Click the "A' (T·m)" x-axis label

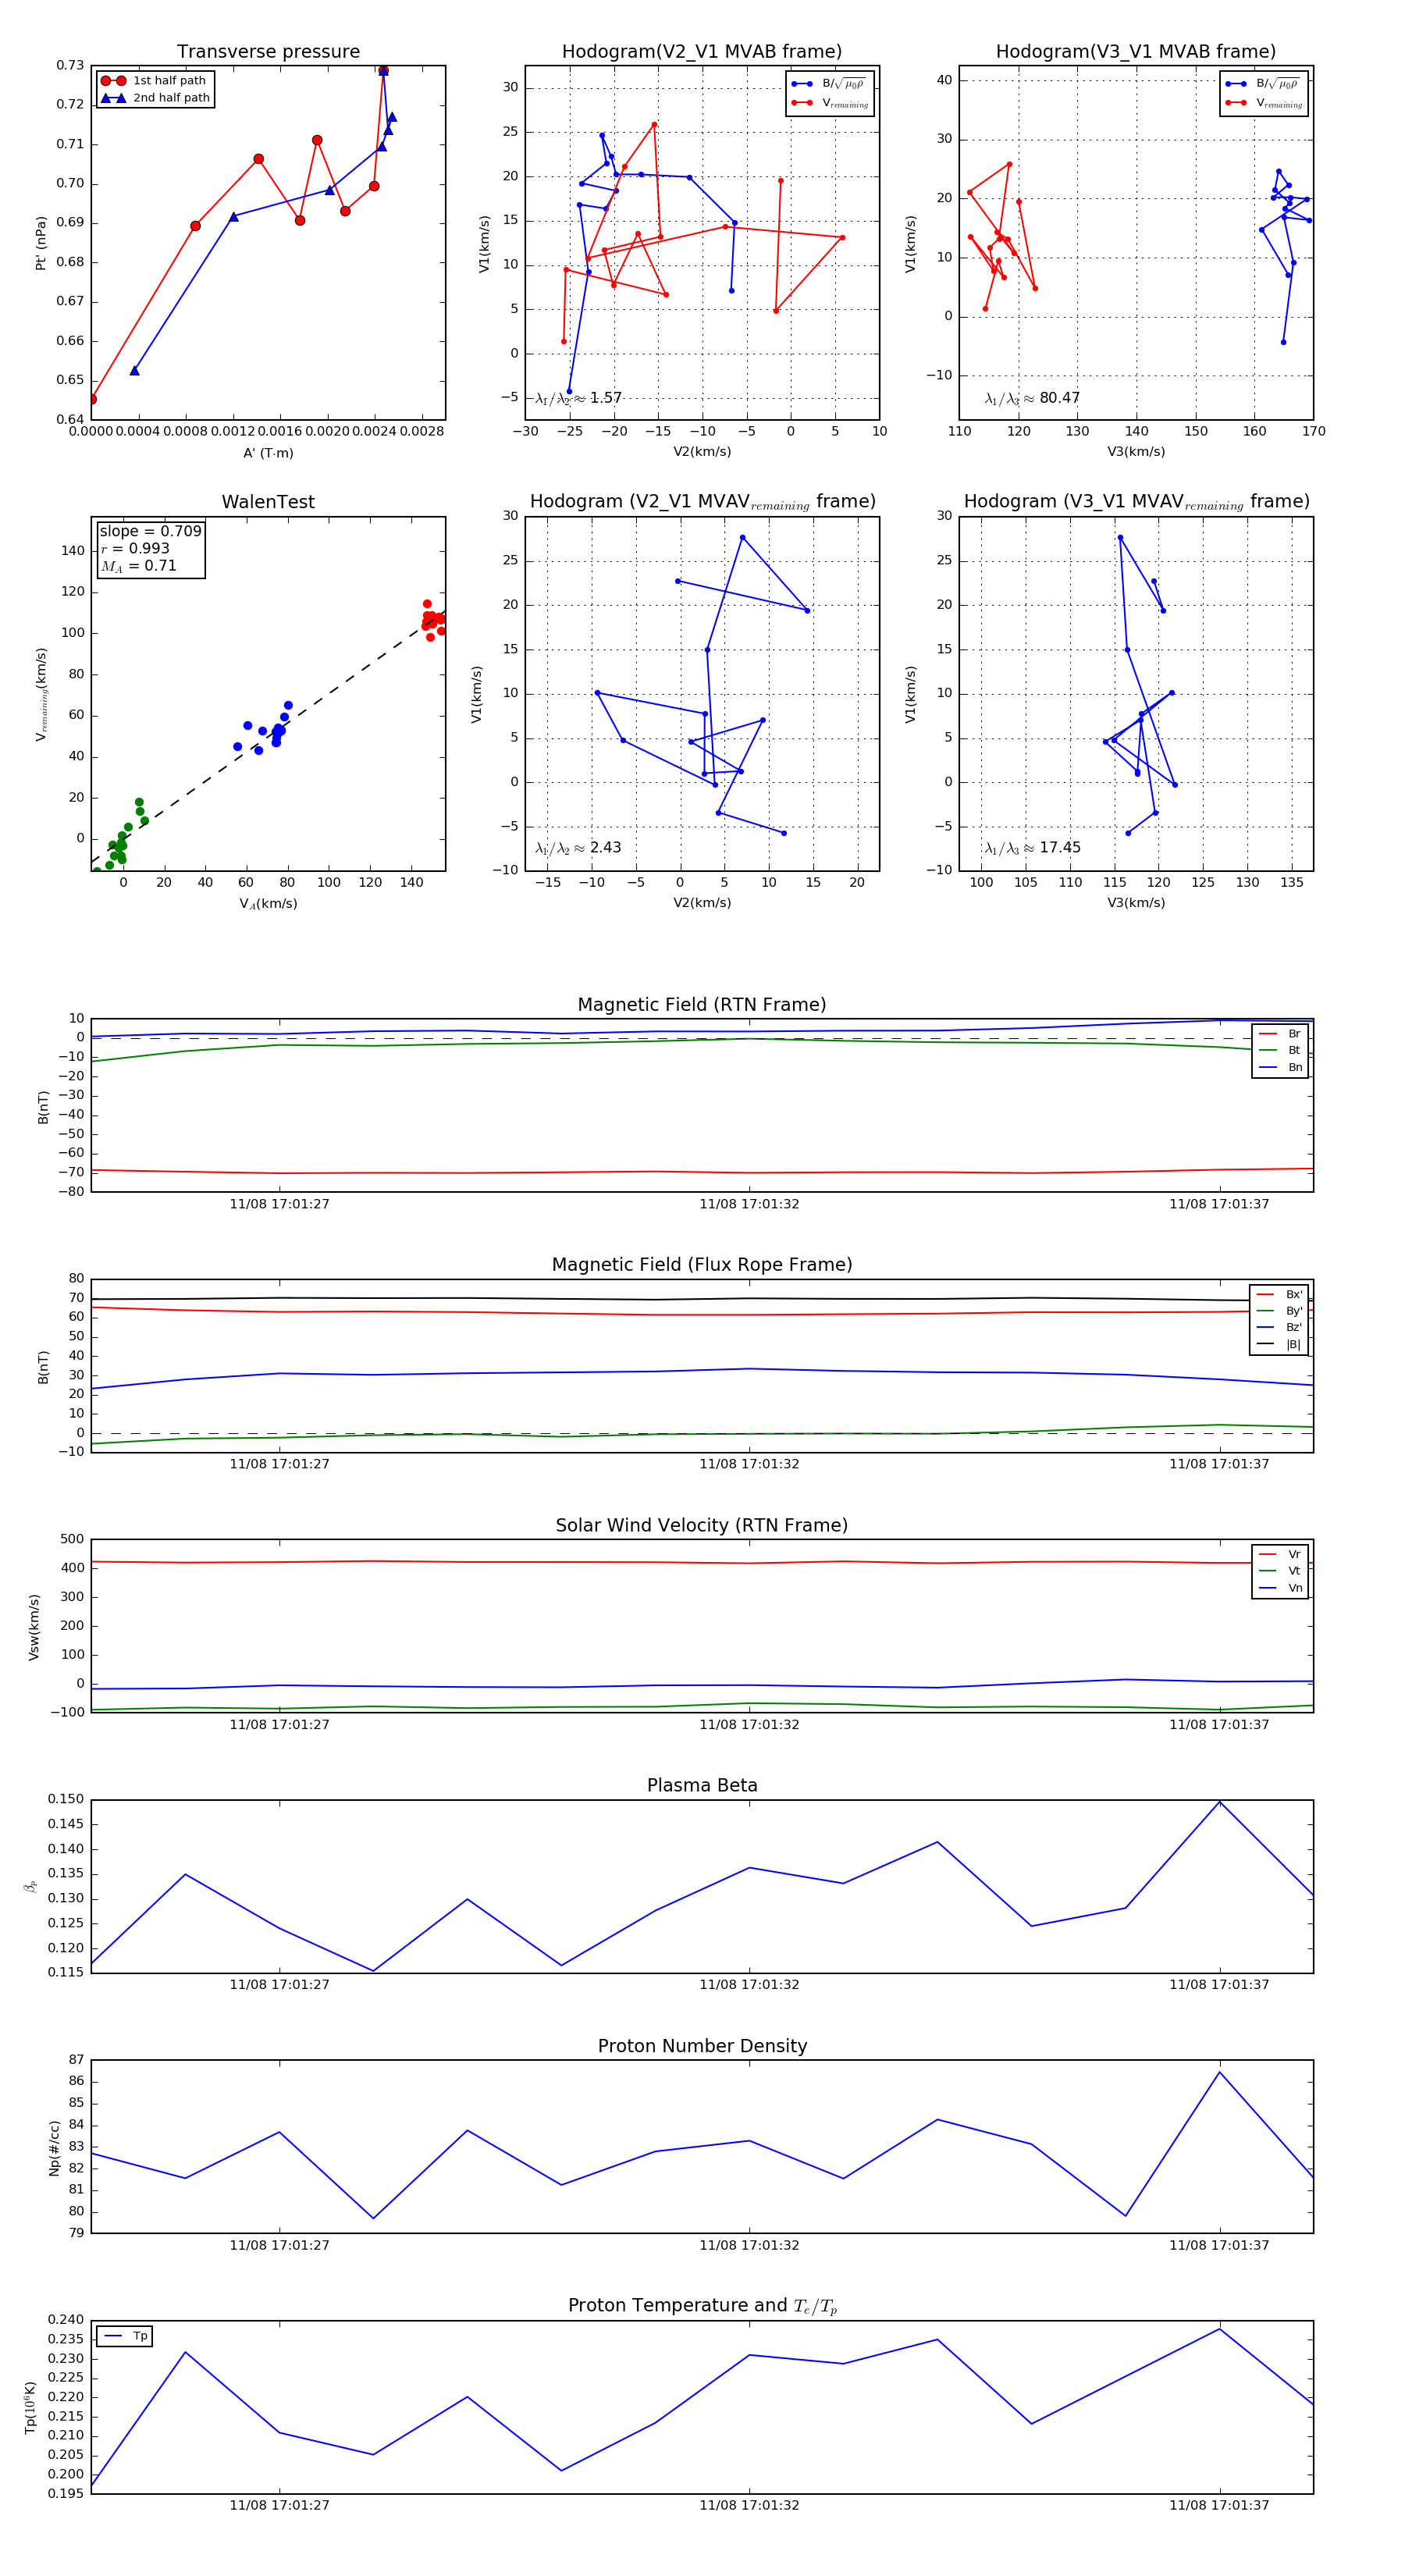(268, 453)
